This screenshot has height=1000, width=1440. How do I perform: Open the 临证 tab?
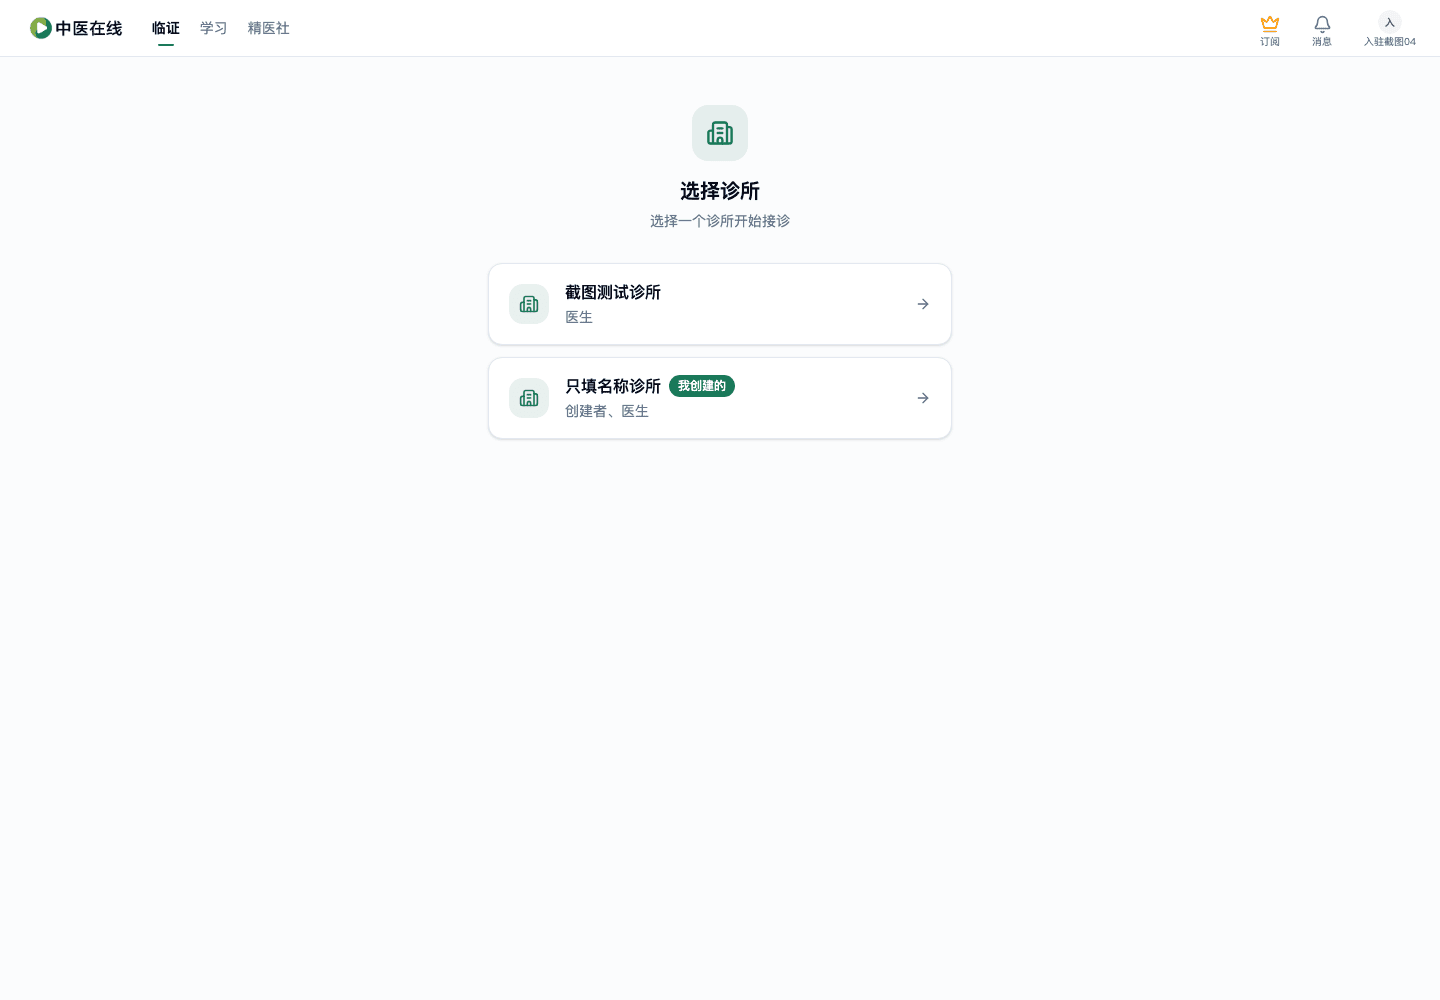(166, 28)
